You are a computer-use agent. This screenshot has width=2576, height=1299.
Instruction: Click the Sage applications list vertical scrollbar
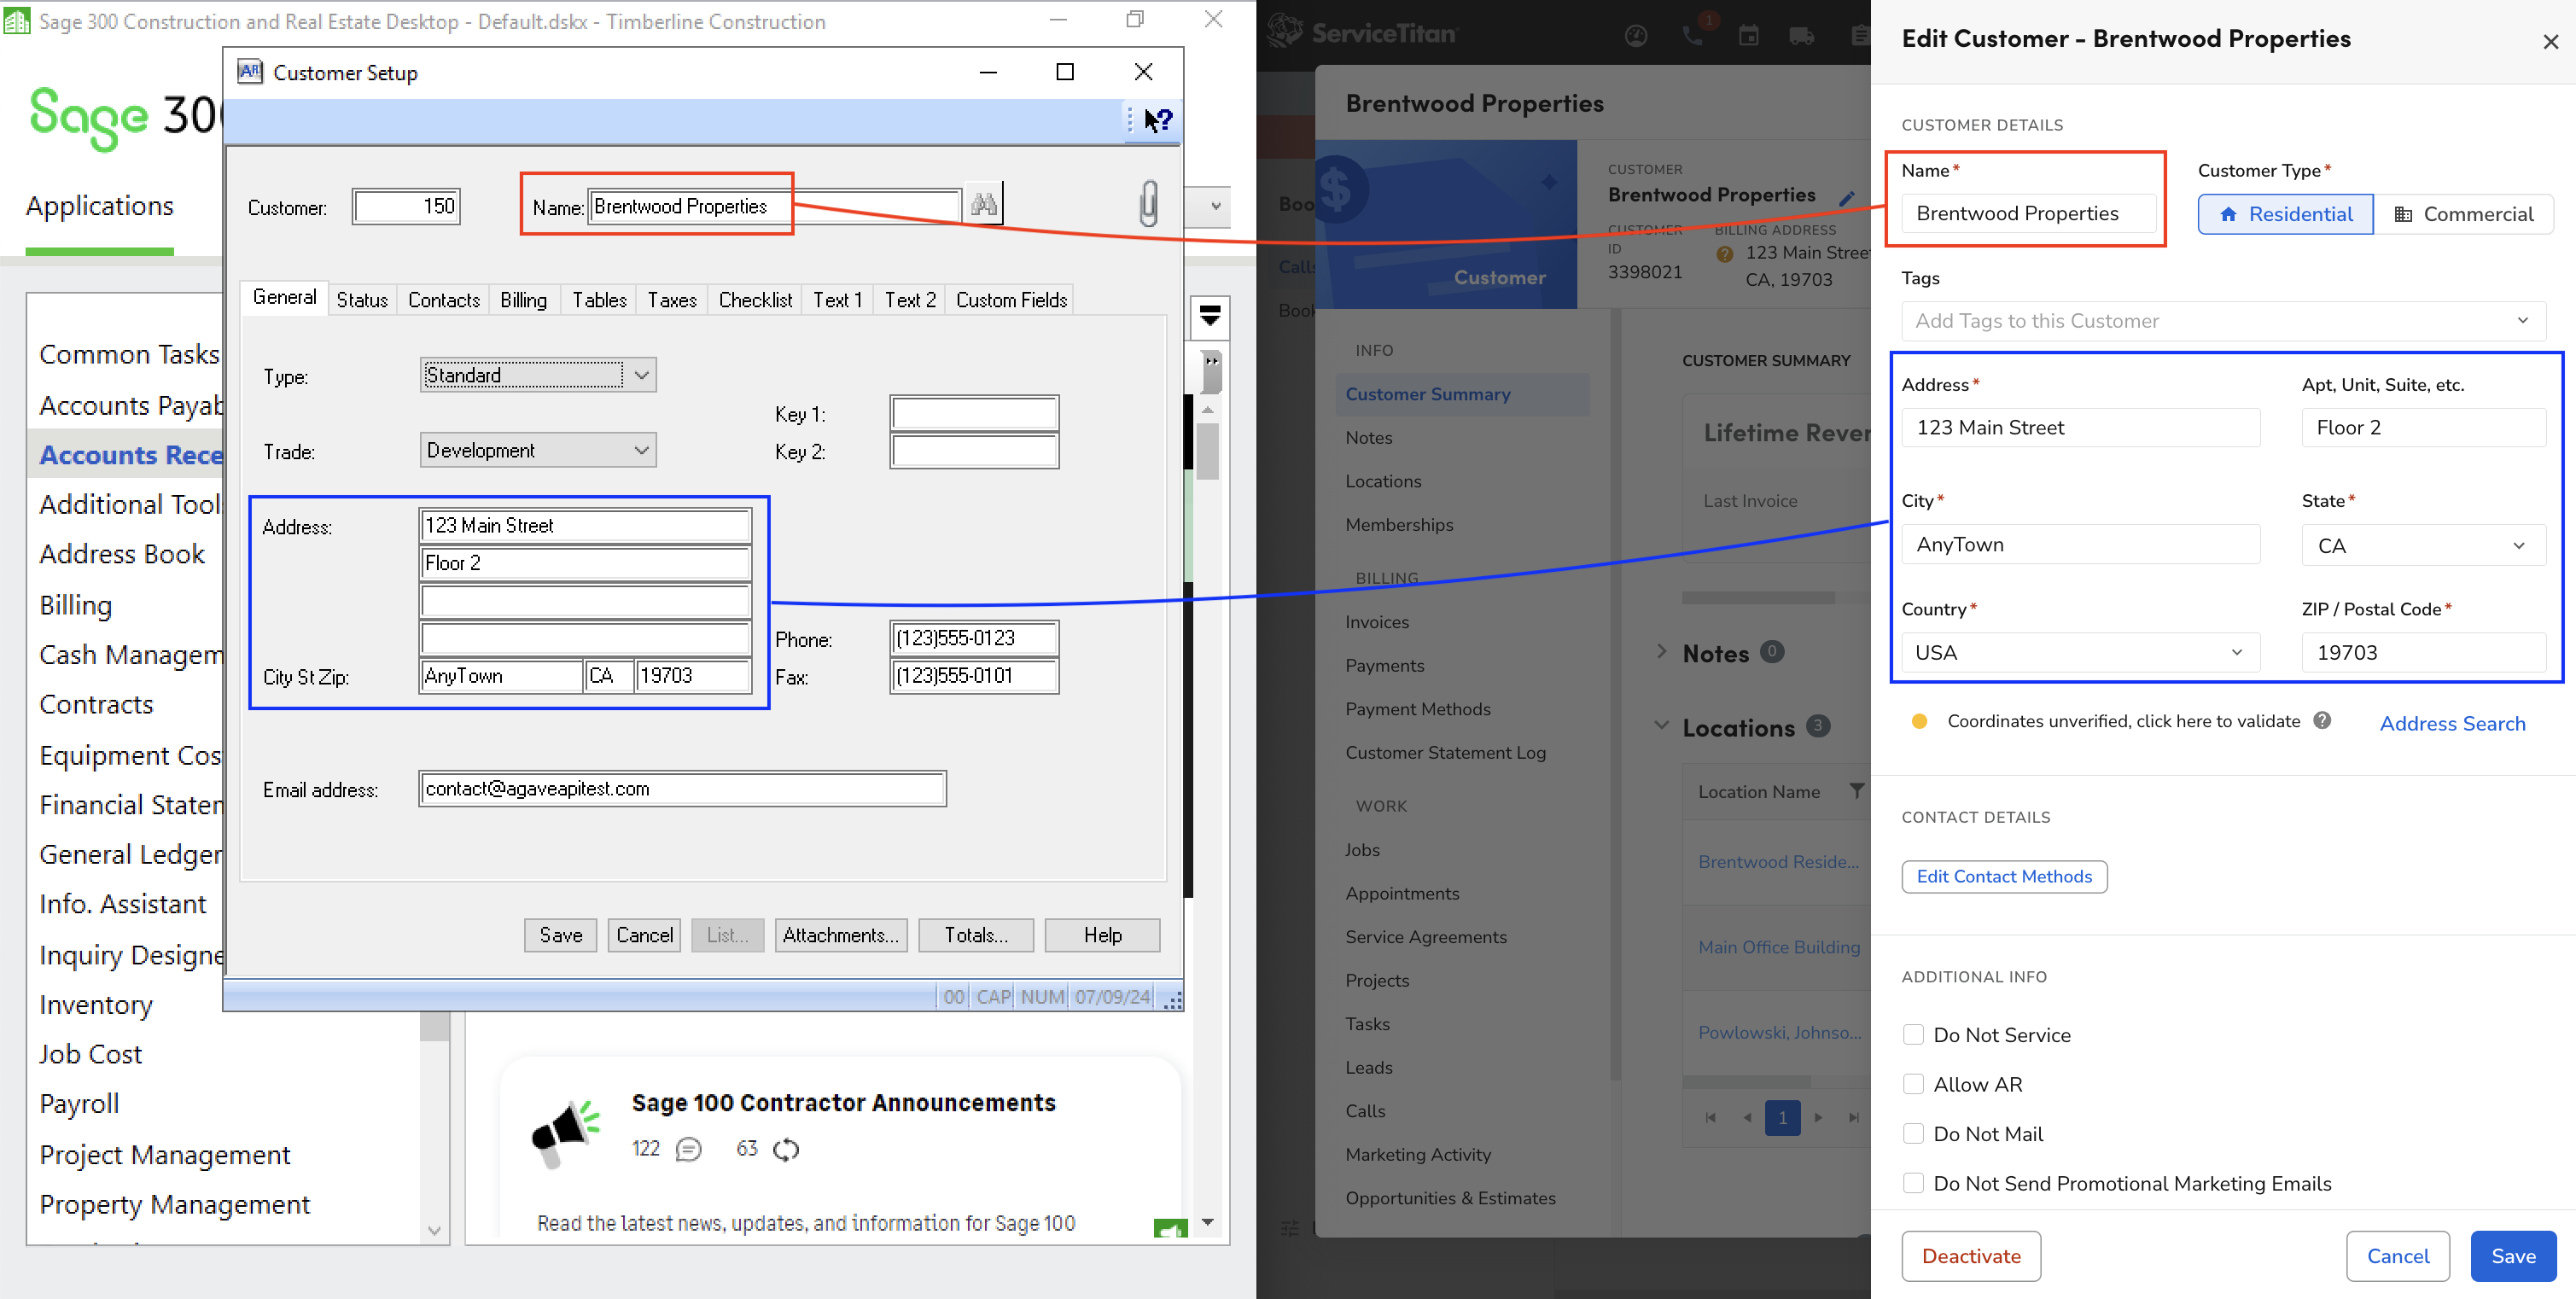pos(434,1127)
